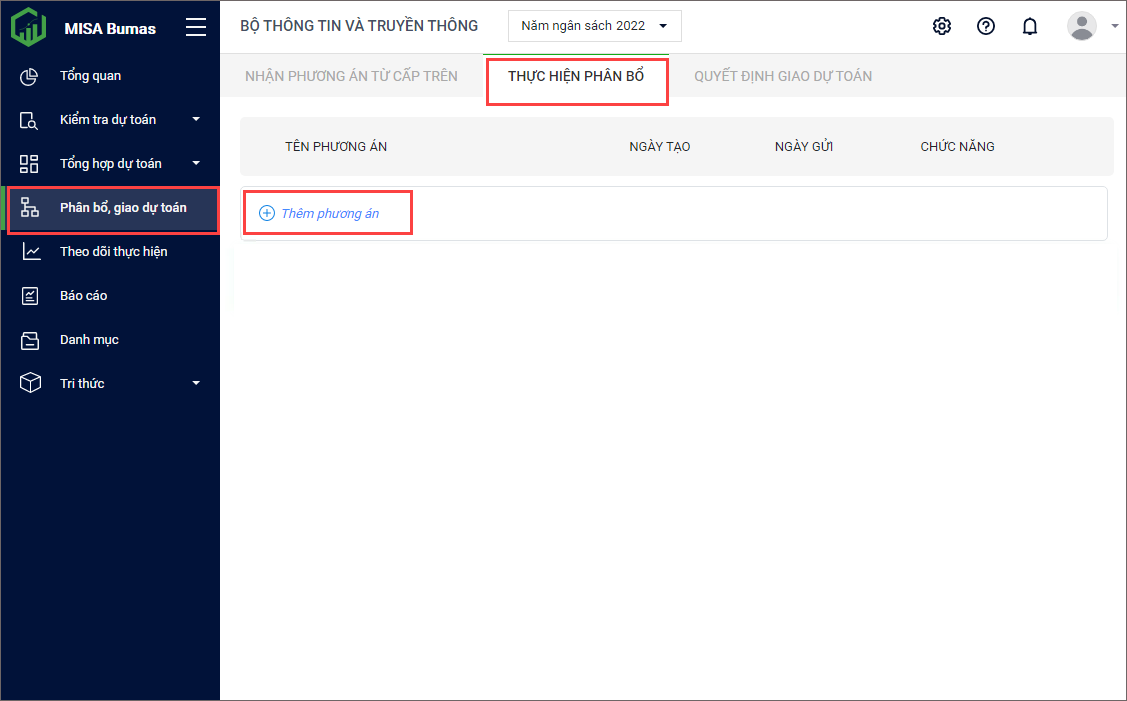This screenshot has width=1127, height=701.
Task: Click the Danh mục sidebar icon
Action: [x=30, y=340]
